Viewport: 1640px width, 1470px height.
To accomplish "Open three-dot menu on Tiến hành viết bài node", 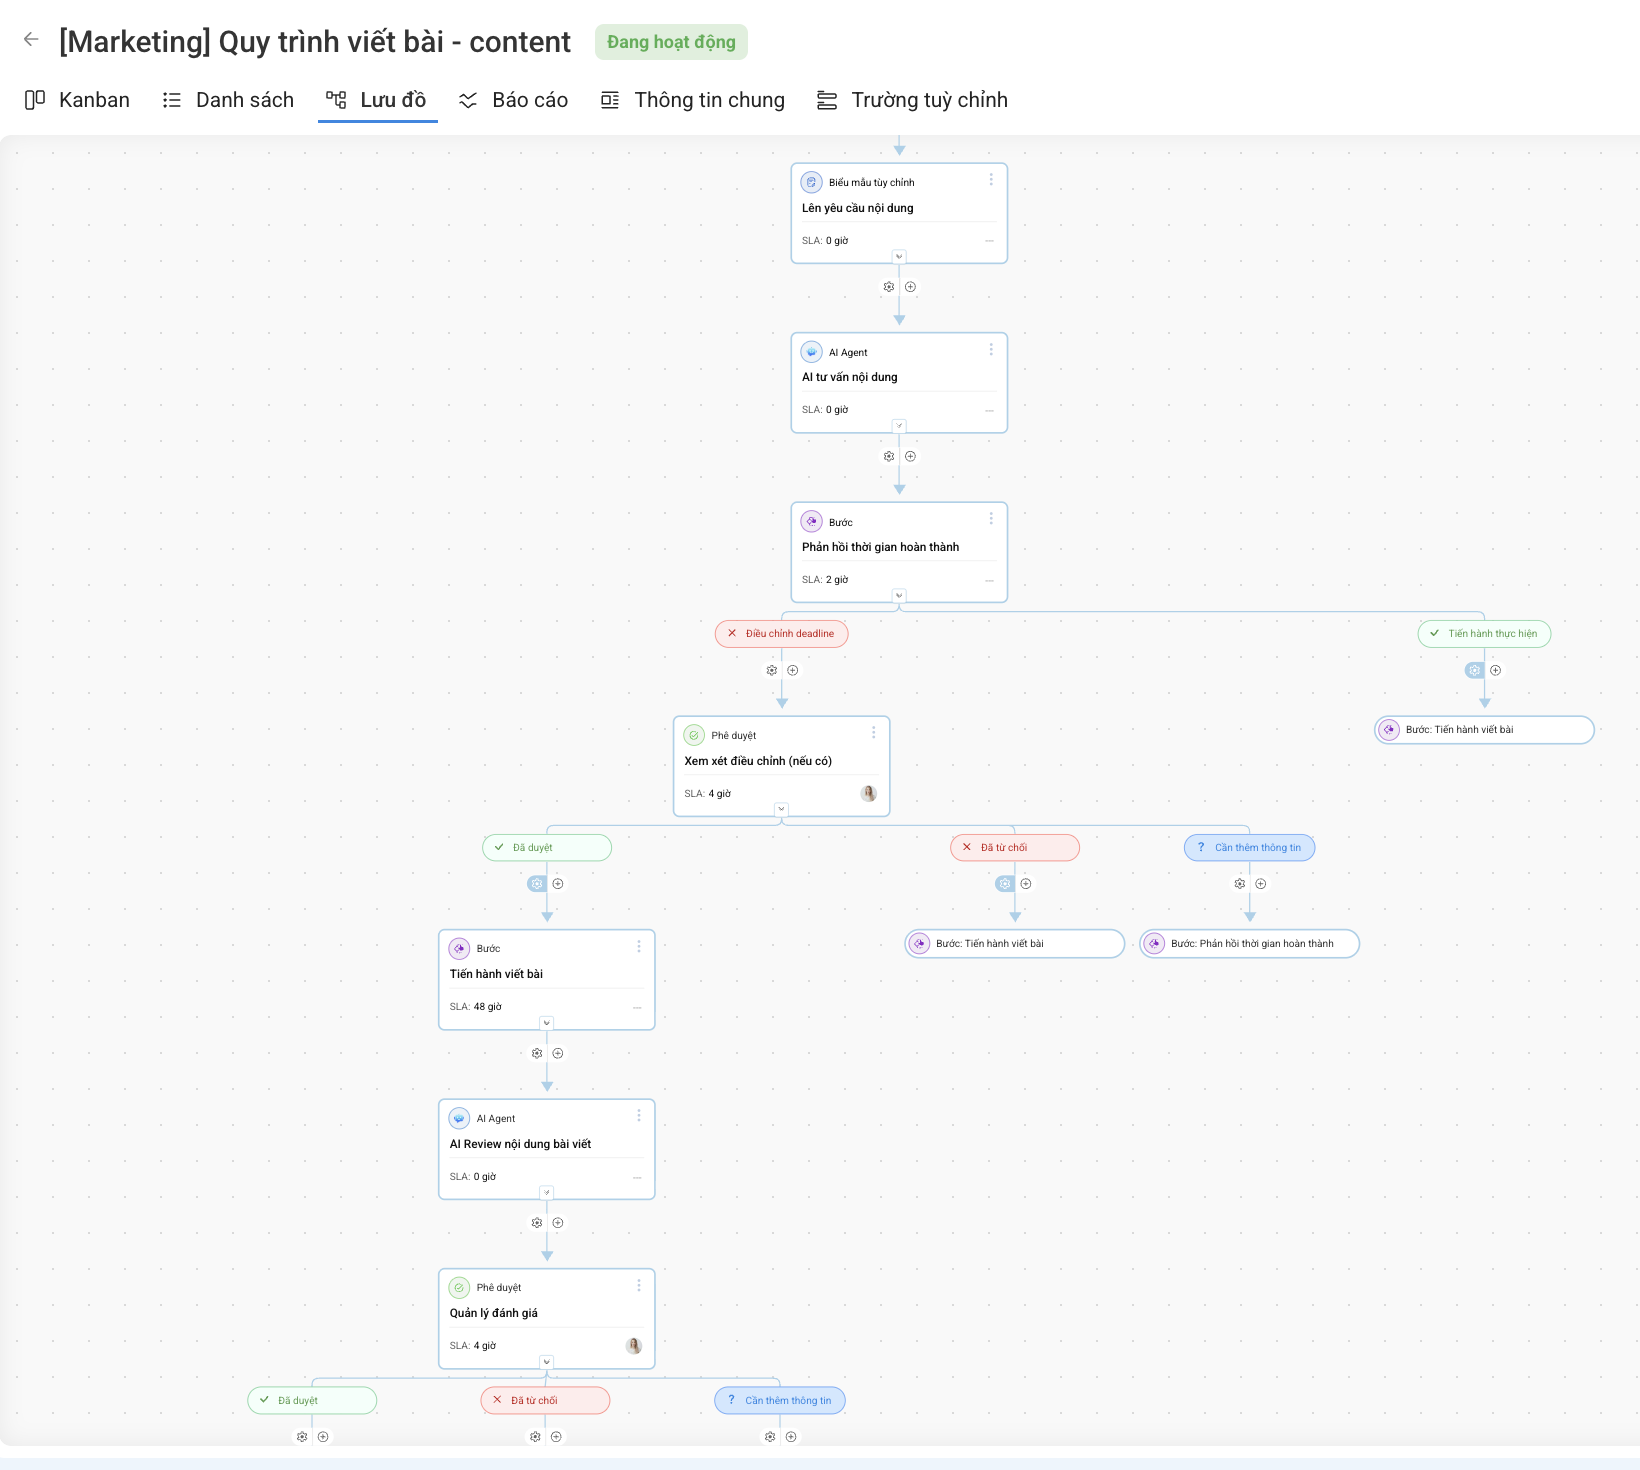I will click(639, 946).
